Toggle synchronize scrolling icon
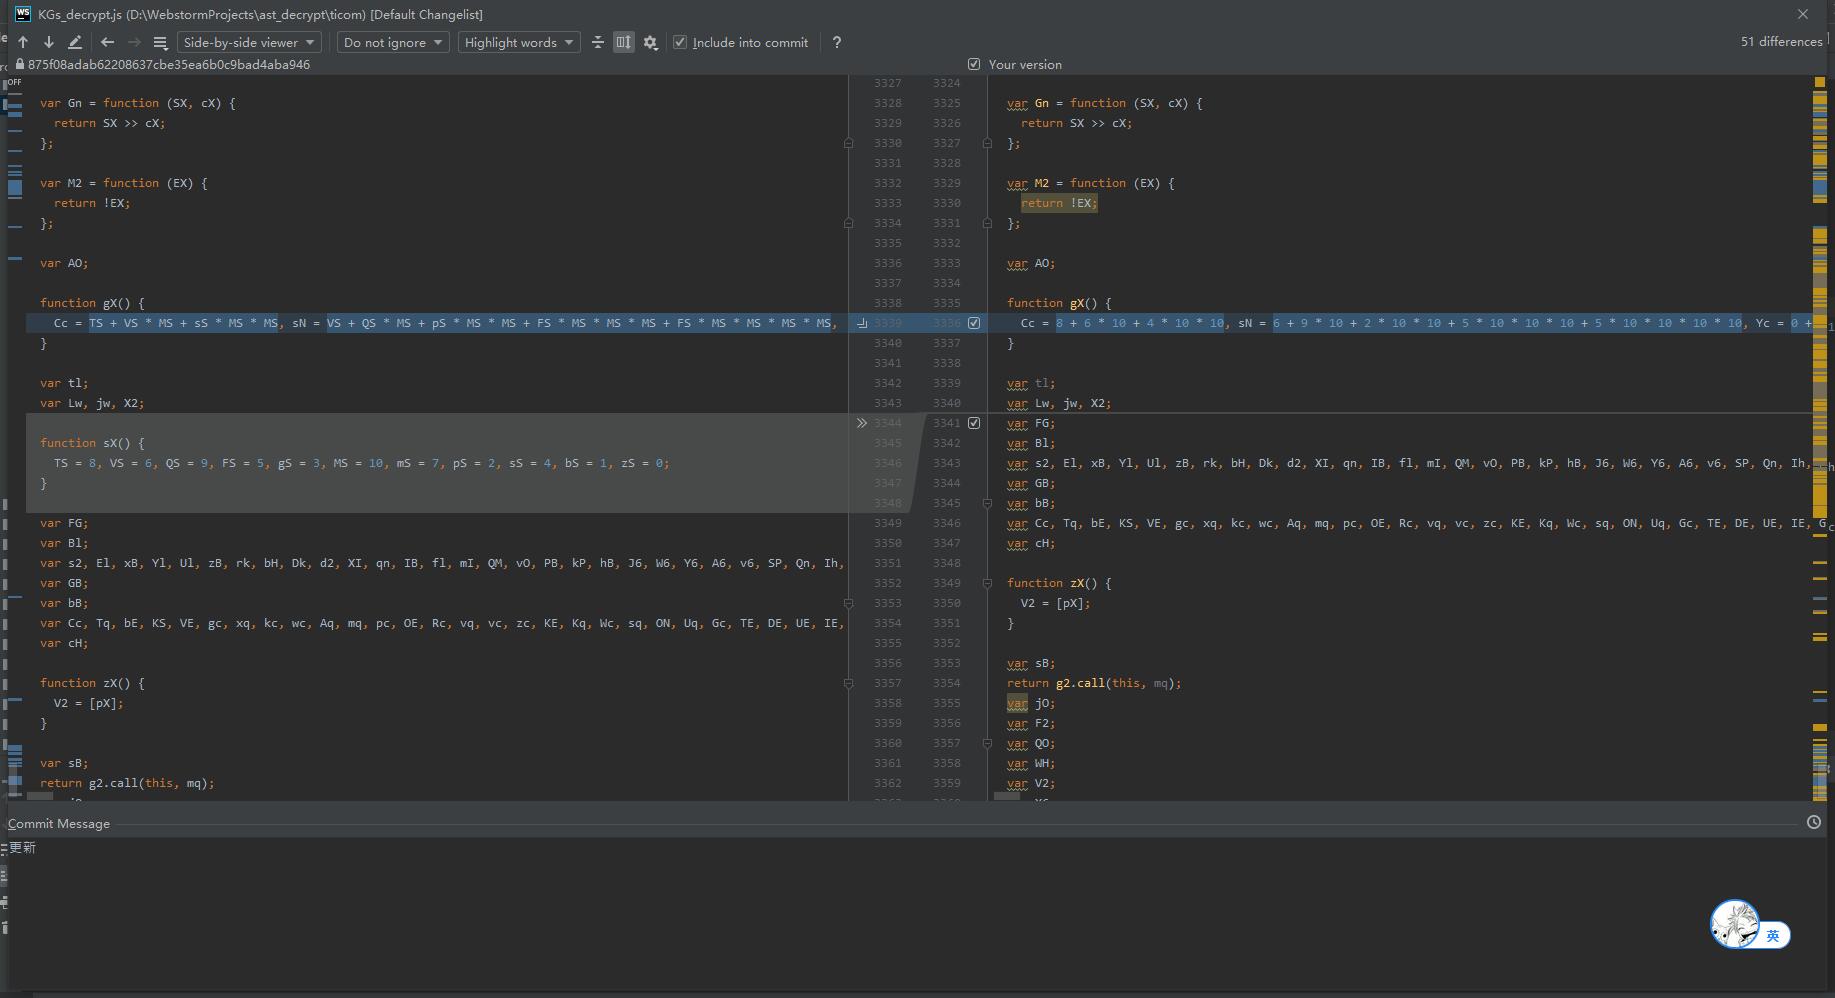Image resolution: width=1835 pixels, height=998 pixels. point(624,42)
